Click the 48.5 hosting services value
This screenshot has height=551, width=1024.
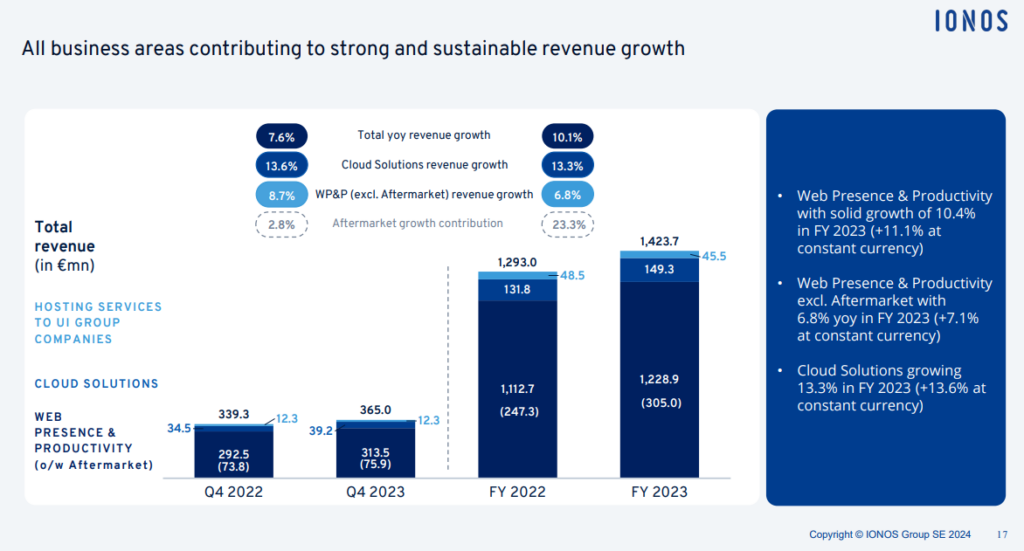pos(573,276)
